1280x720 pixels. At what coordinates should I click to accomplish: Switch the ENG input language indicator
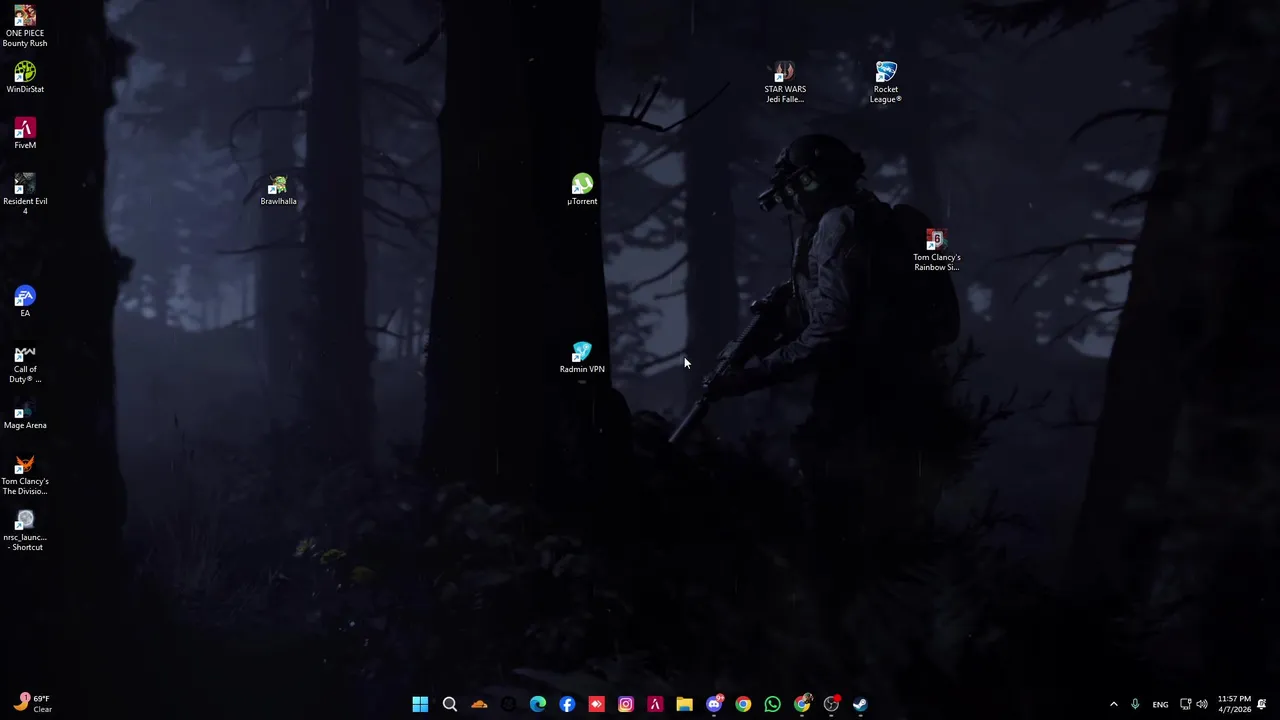tap(1160, 704)
